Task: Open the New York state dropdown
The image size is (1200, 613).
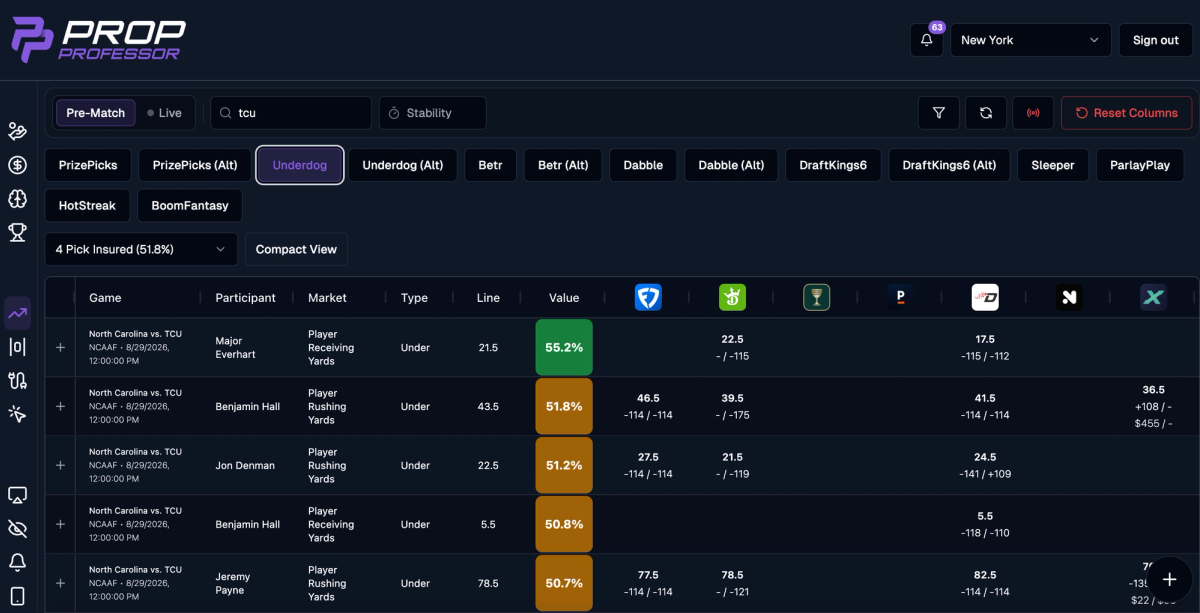Action: click(1030, 40)
